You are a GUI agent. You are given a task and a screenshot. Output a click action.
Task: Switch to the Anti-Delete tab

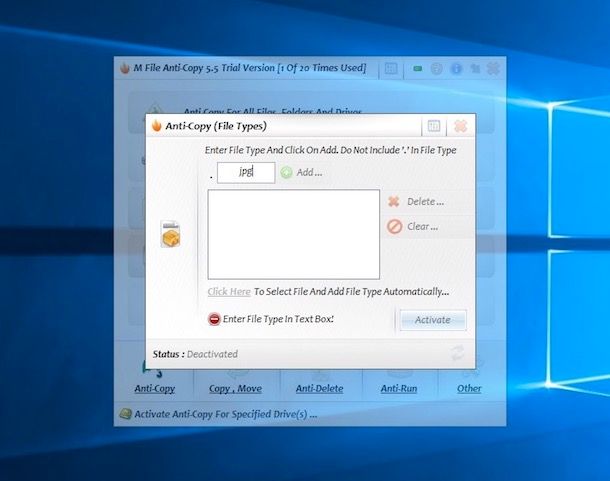coord(319,388)
